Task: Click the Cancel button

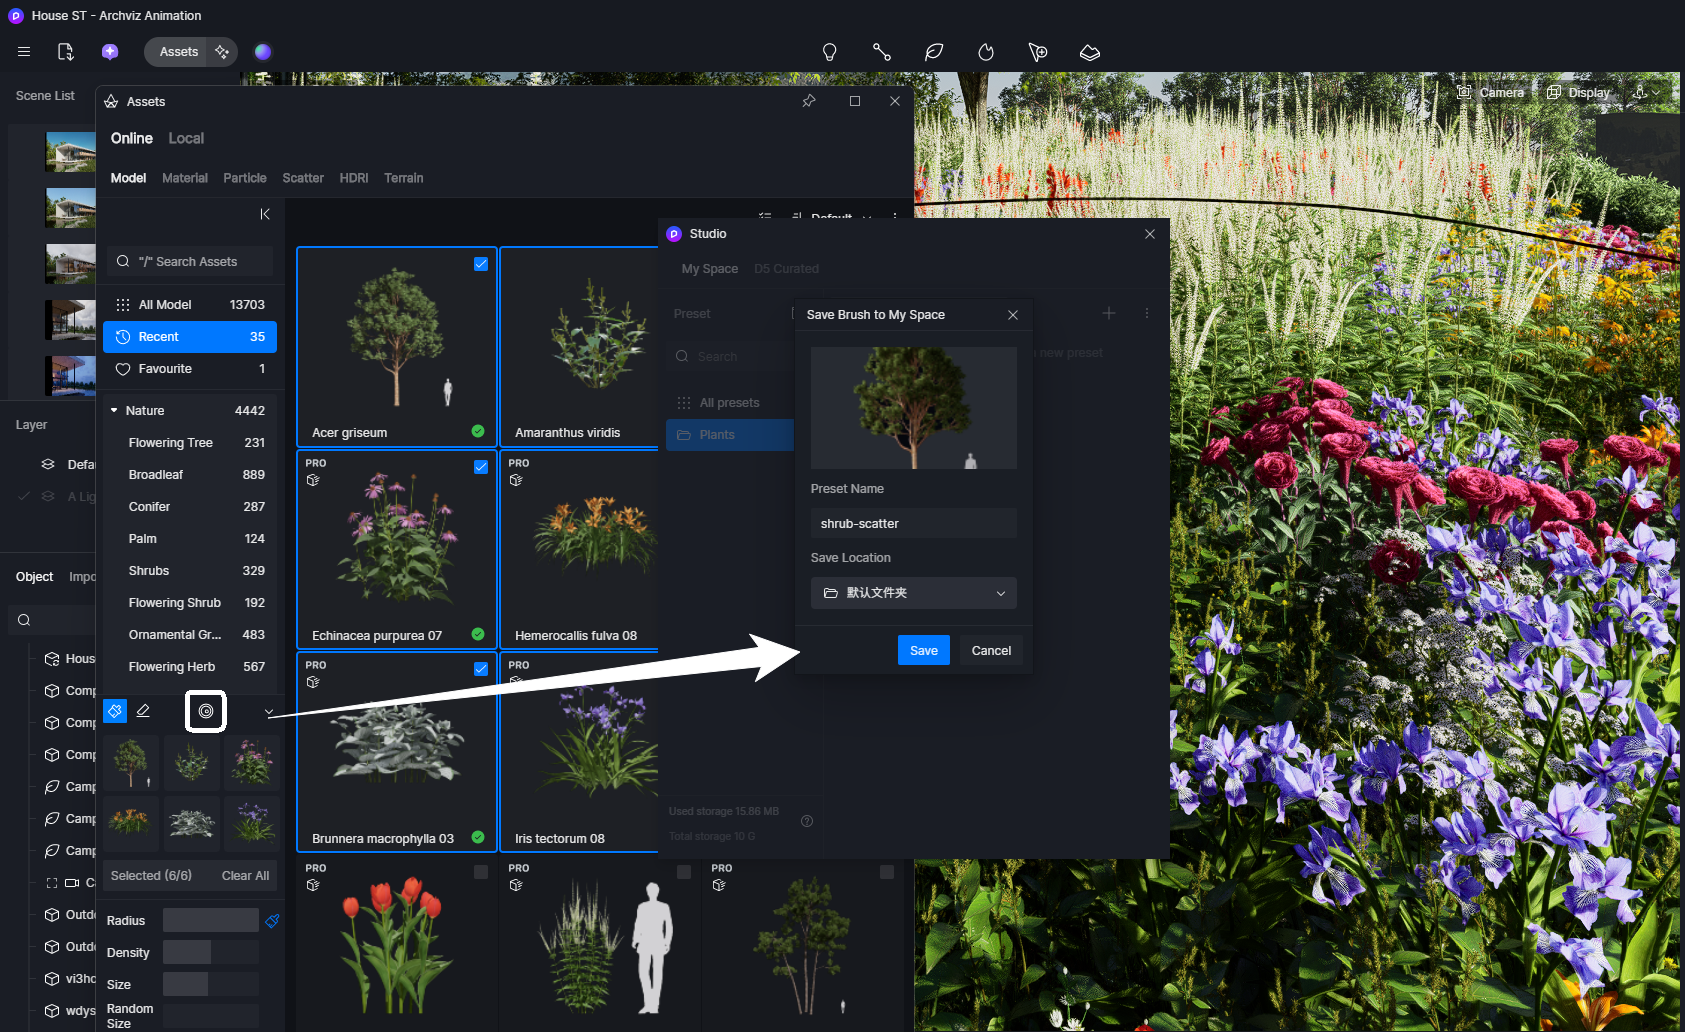Action: [991, 650]
